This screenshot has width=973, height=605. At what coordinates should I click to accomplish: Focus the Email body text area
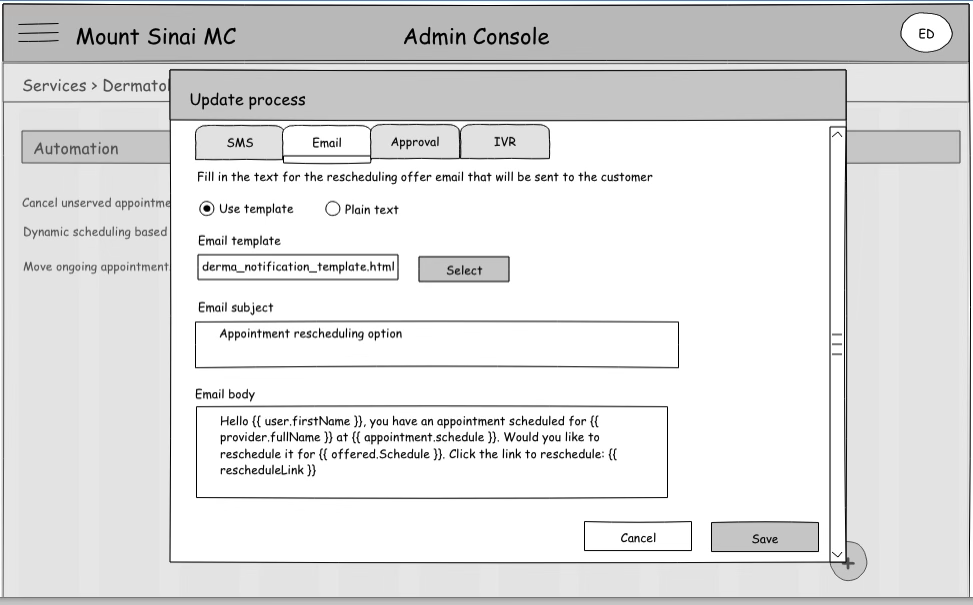pos(432,452)
